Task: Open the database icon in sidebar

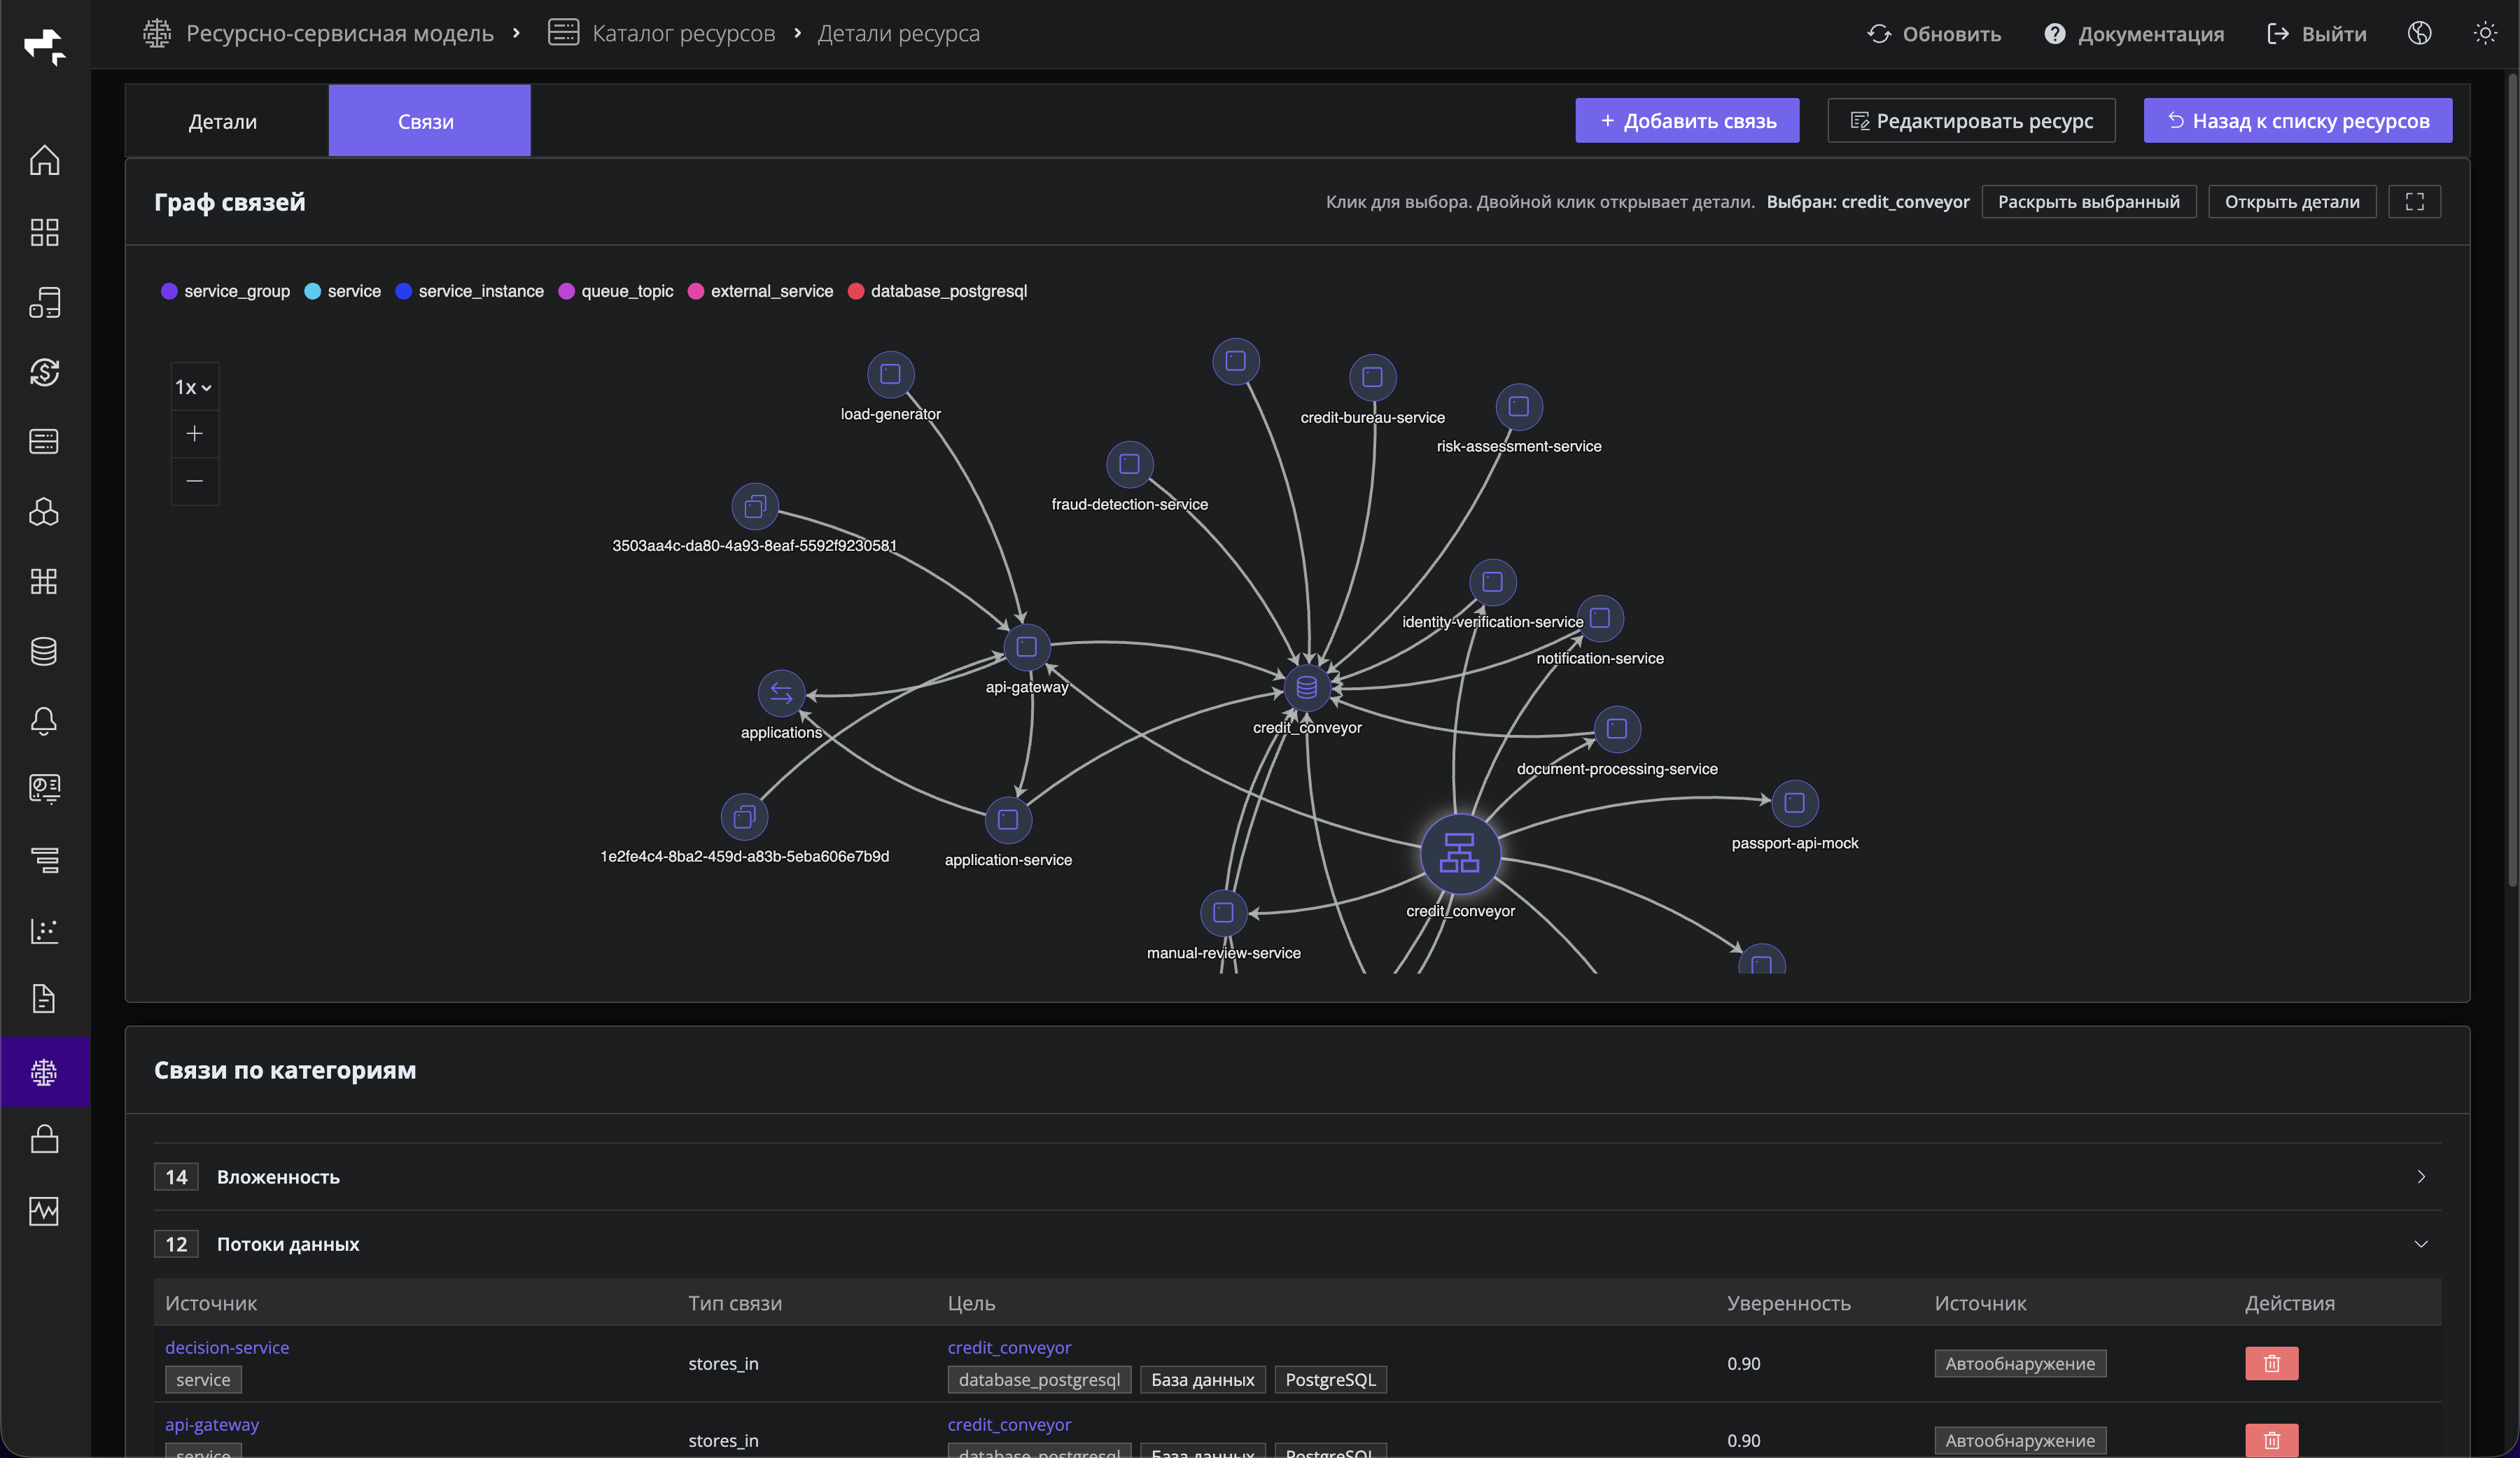Action: pos(44,651)
